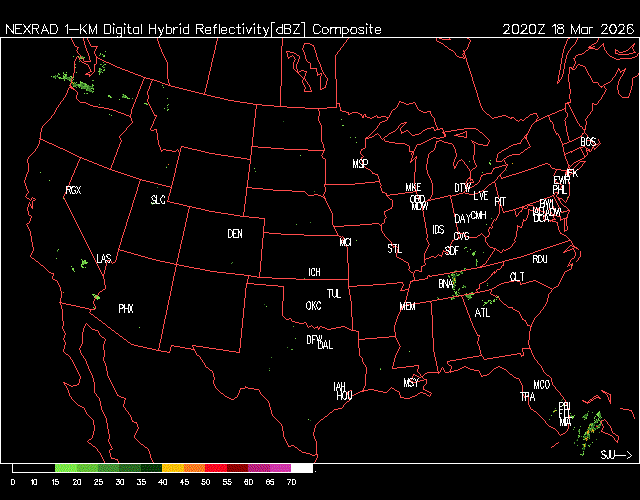The image size is (640, 500).
Task: Click the DEN station marker
Action: tap(235, 234)
